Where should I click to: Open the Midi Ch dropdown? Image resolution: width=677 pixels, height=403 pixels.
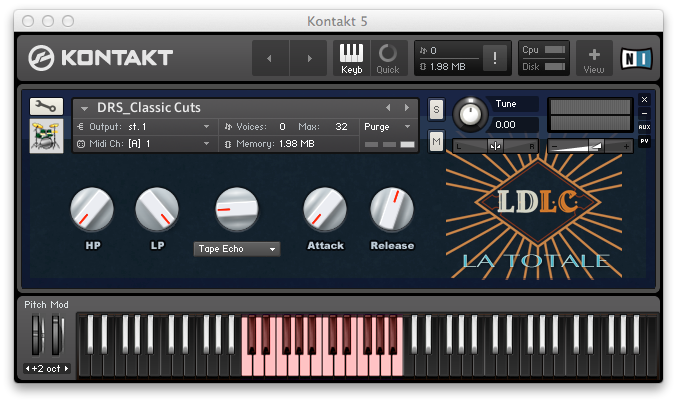click(146, 143)
